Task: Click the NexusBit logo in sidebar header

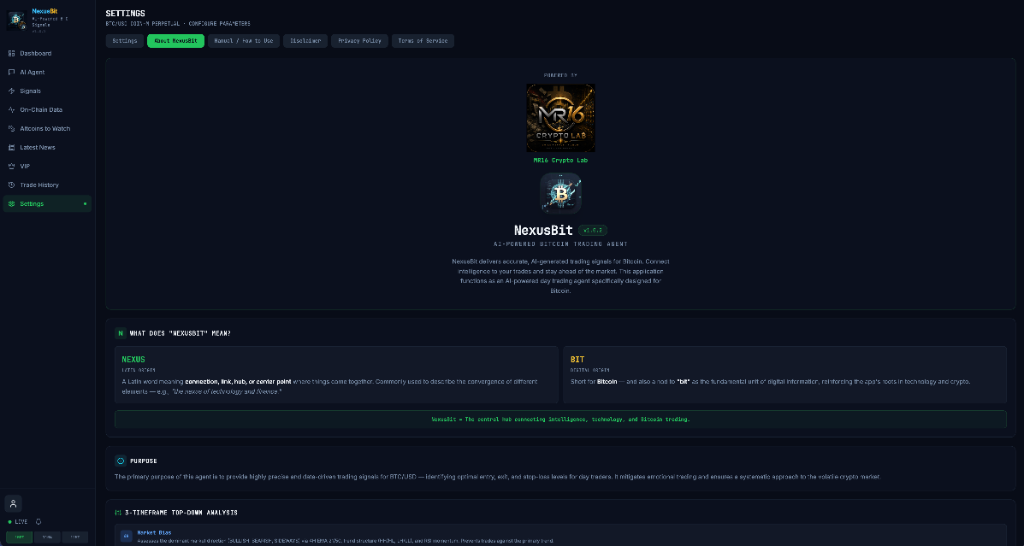Action: [16, 20]
